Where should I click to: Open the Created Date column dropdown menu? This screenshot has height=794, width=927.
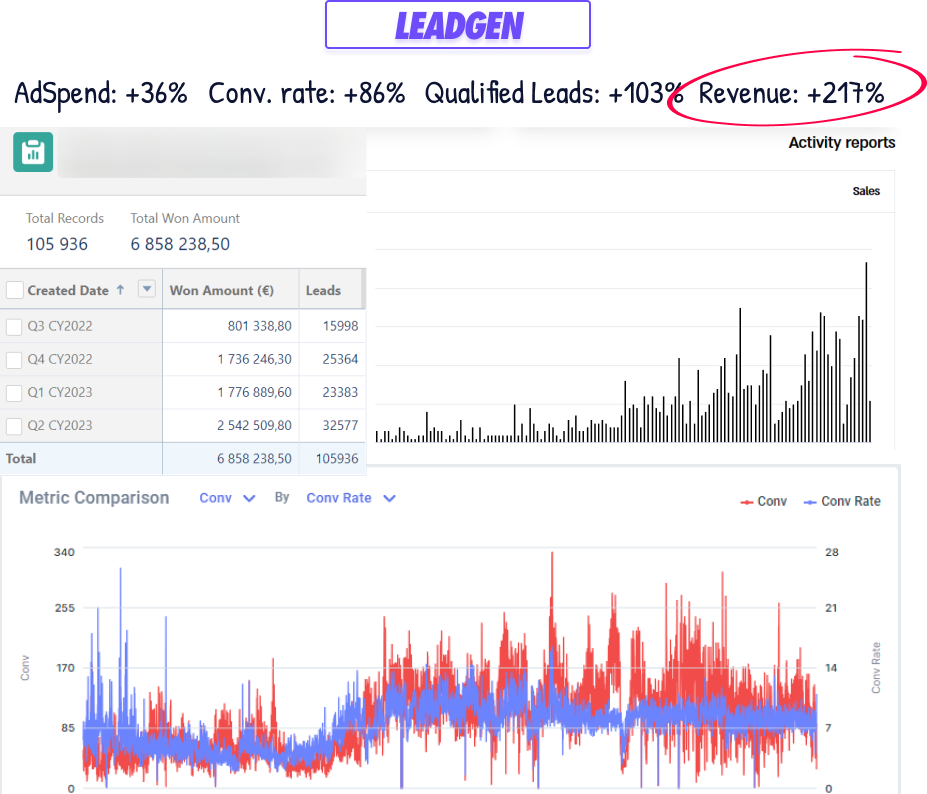[x=147, y=290]
